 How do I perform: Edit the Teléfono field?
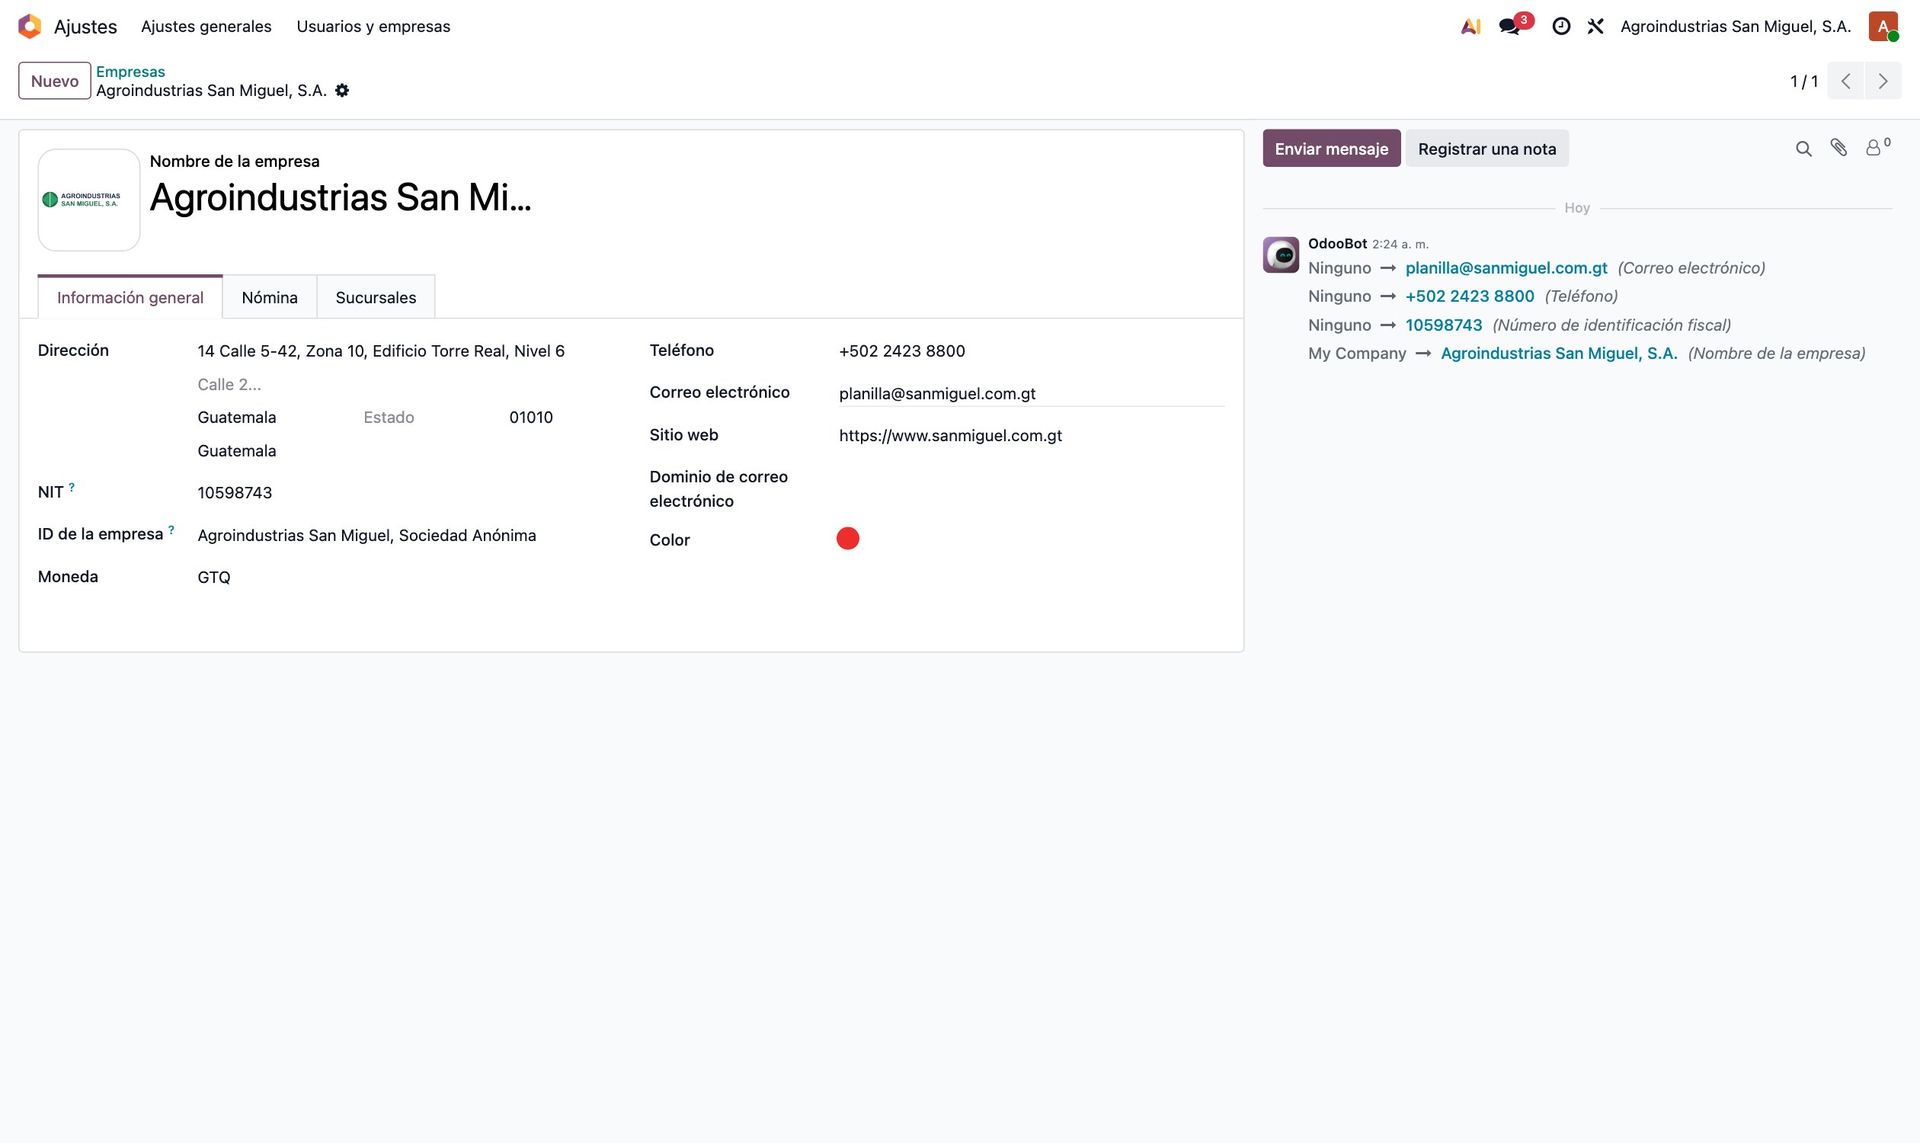pos(1031,351)
